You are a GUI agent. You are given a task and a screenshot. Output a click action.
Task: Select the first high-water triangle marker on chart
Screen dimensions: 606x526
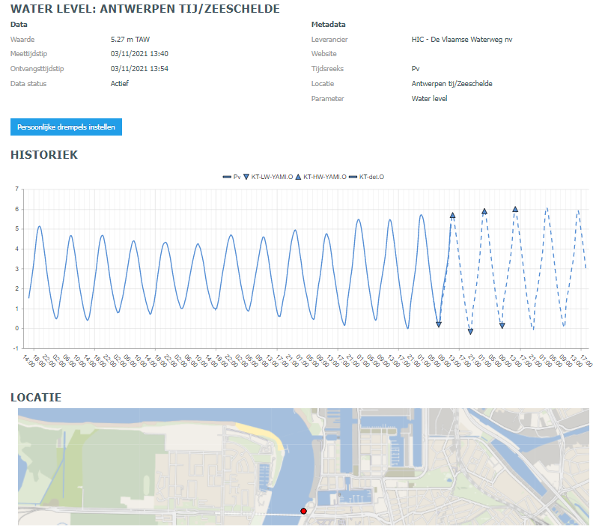(x=453, y=215)
